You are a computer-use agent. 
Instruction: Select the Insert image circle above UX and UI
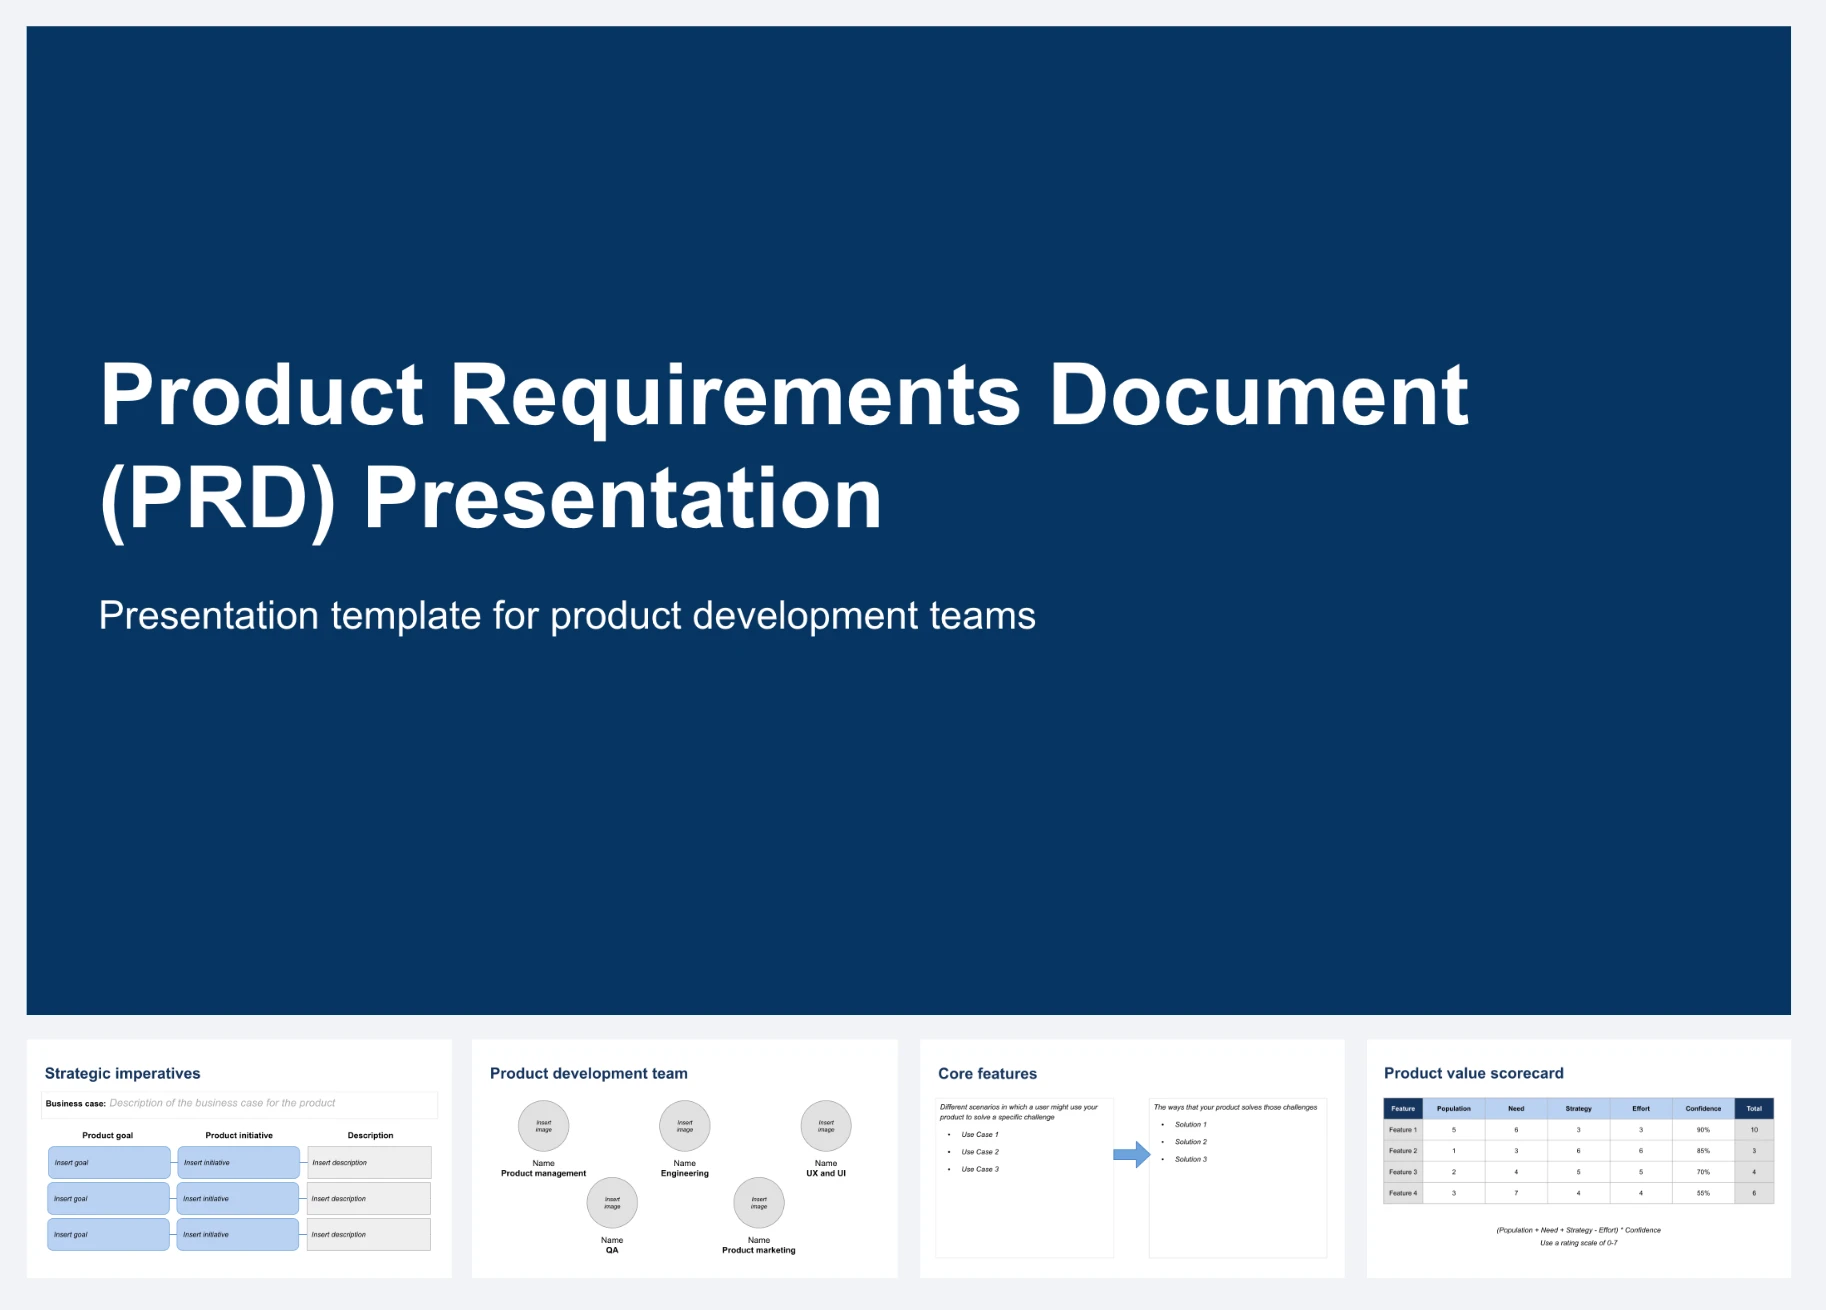(x=826, y=1126)
